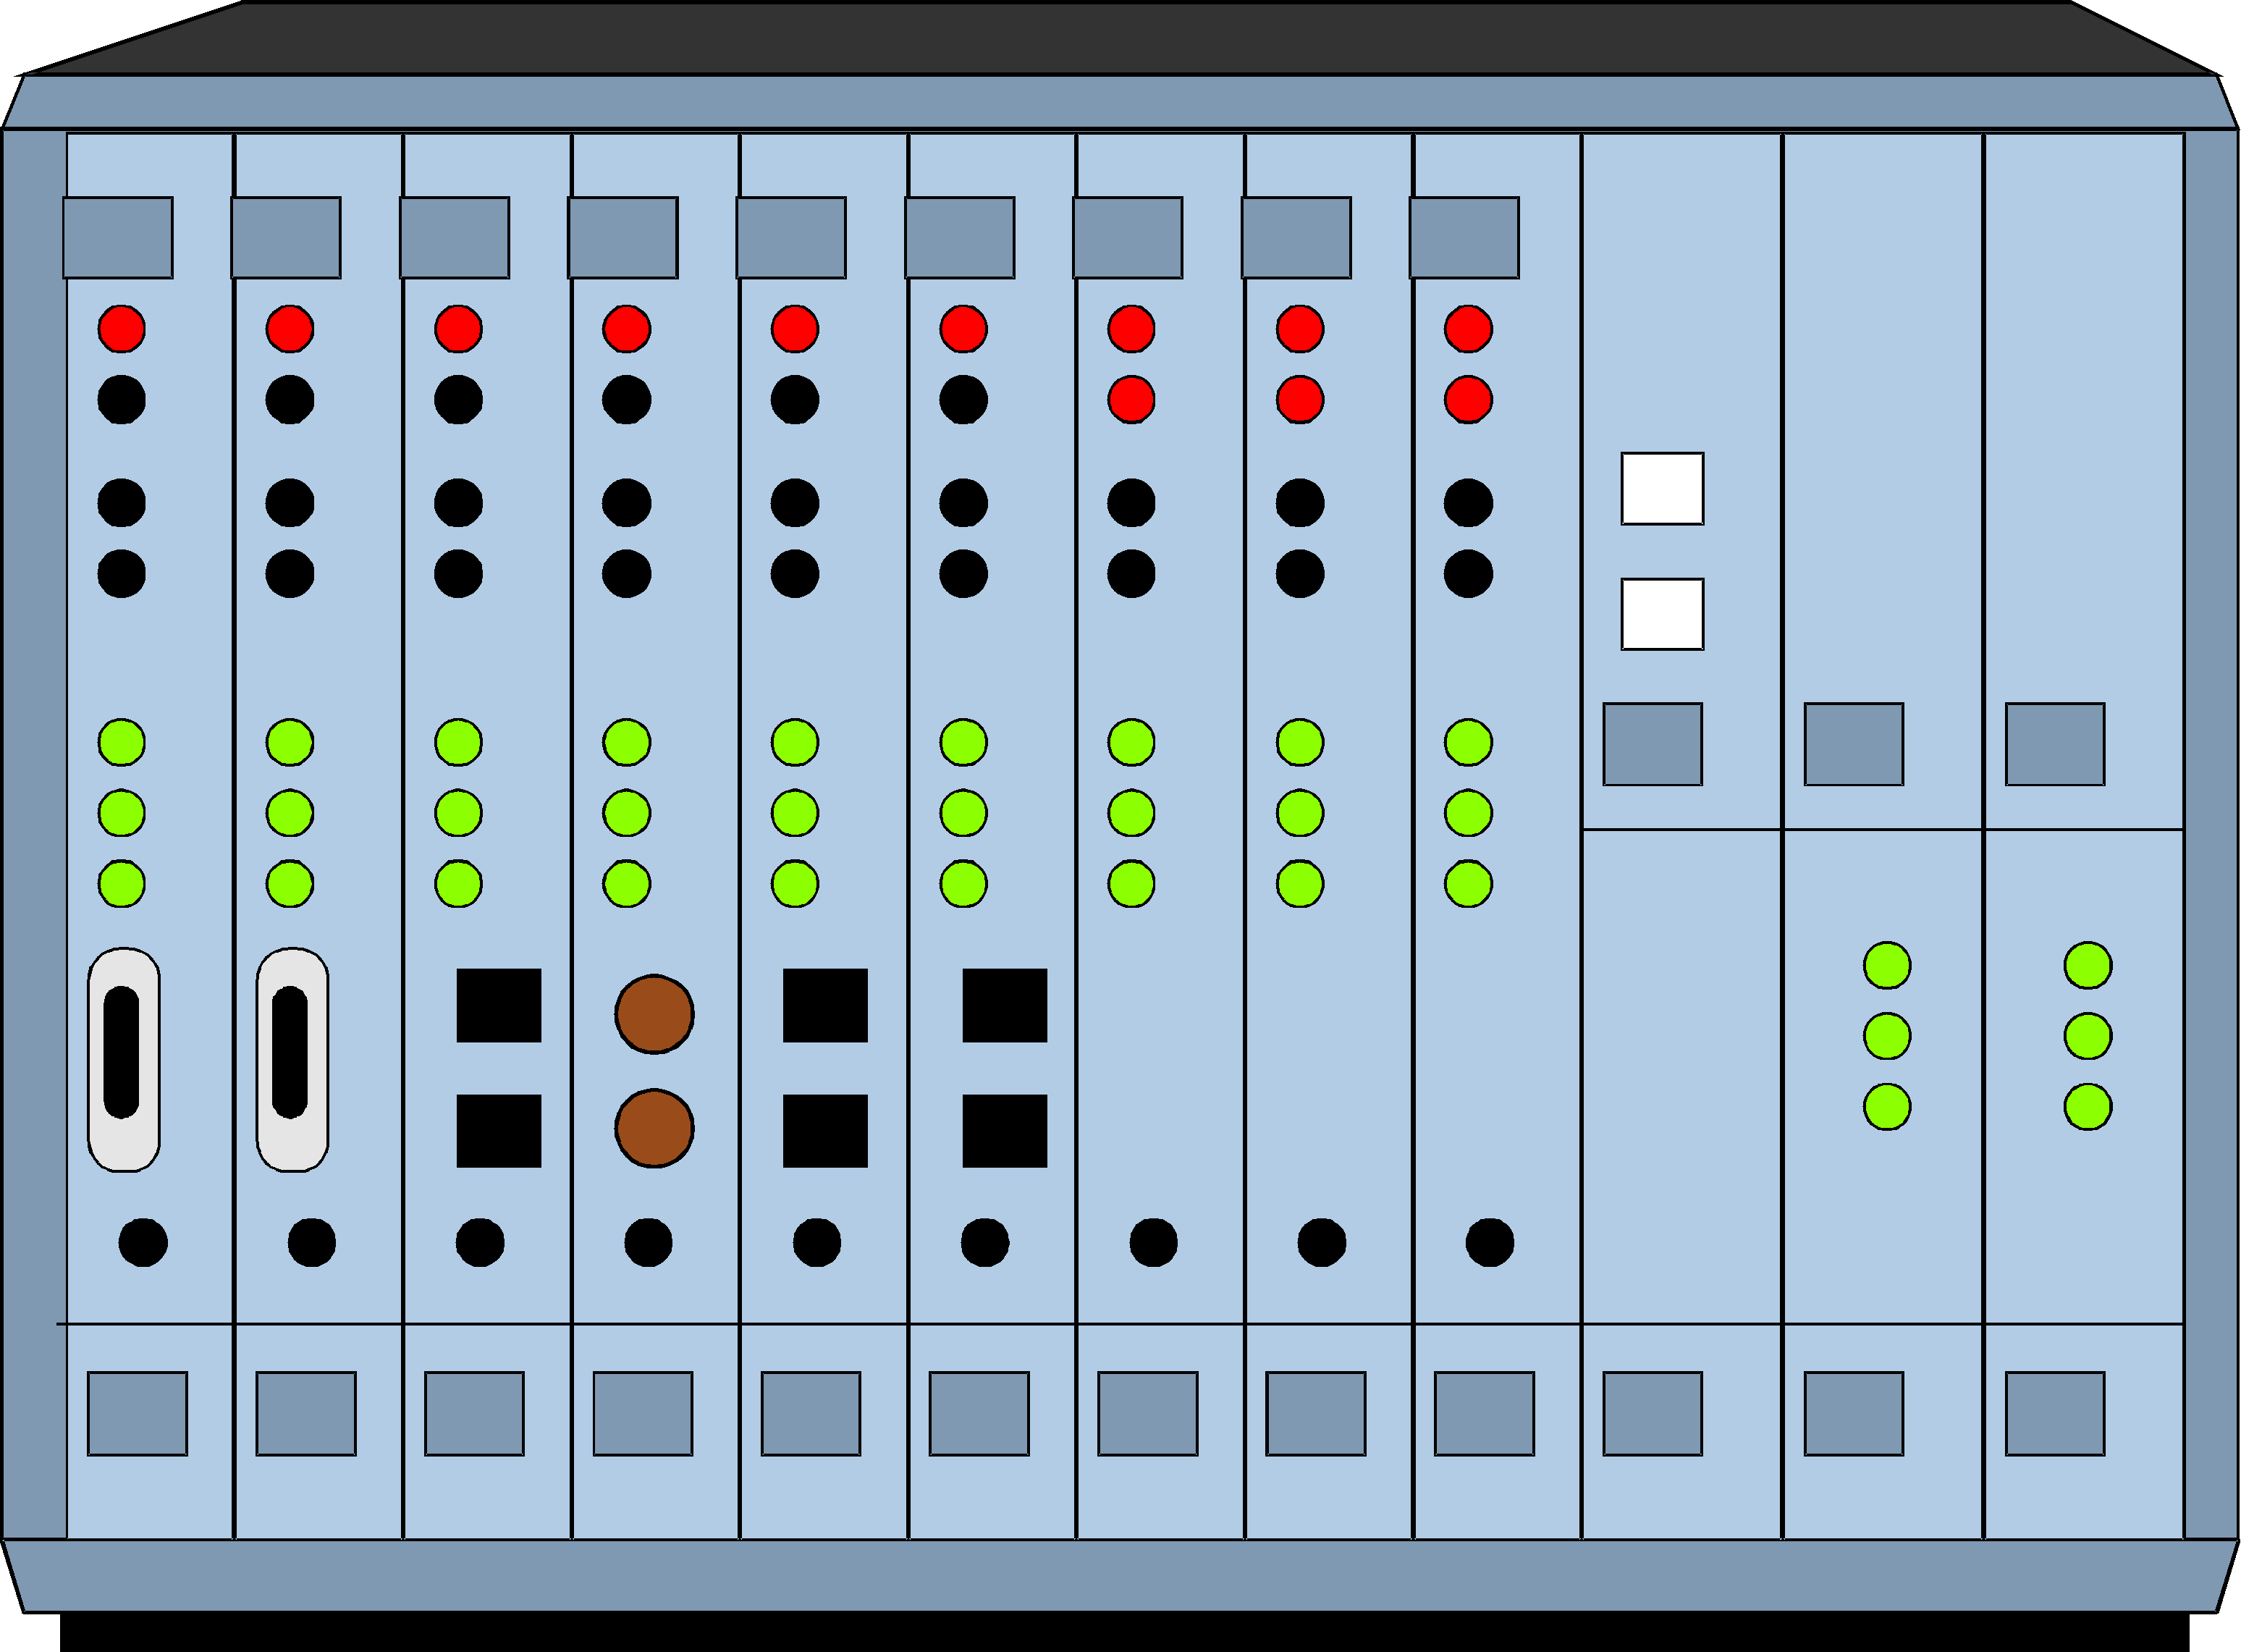Click the second red LED on seventh card
The height and width of the screenshot is (1652, 2241).
pos(1131,400)
